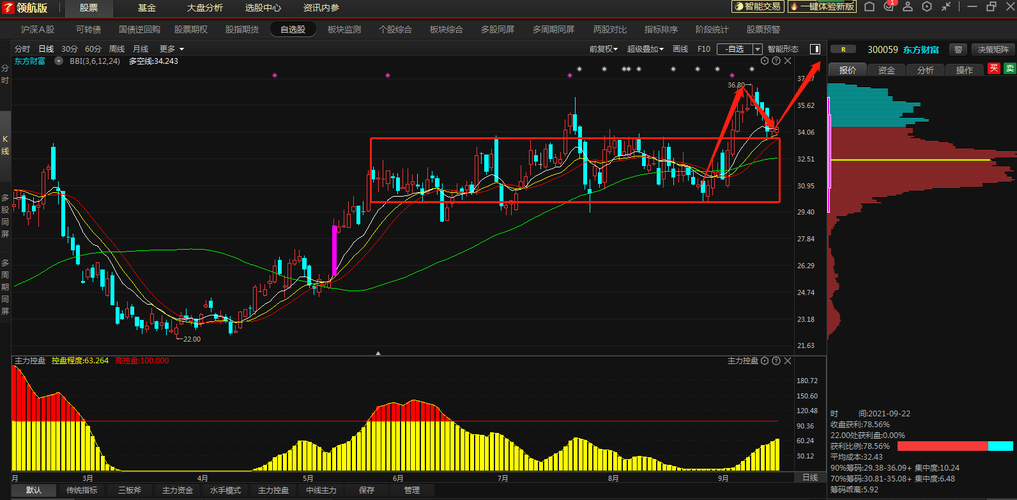The height and width of the screenshot is (500, 1017).
Task: Open the home icon in title bar
Action: click(x=869, y=6)
